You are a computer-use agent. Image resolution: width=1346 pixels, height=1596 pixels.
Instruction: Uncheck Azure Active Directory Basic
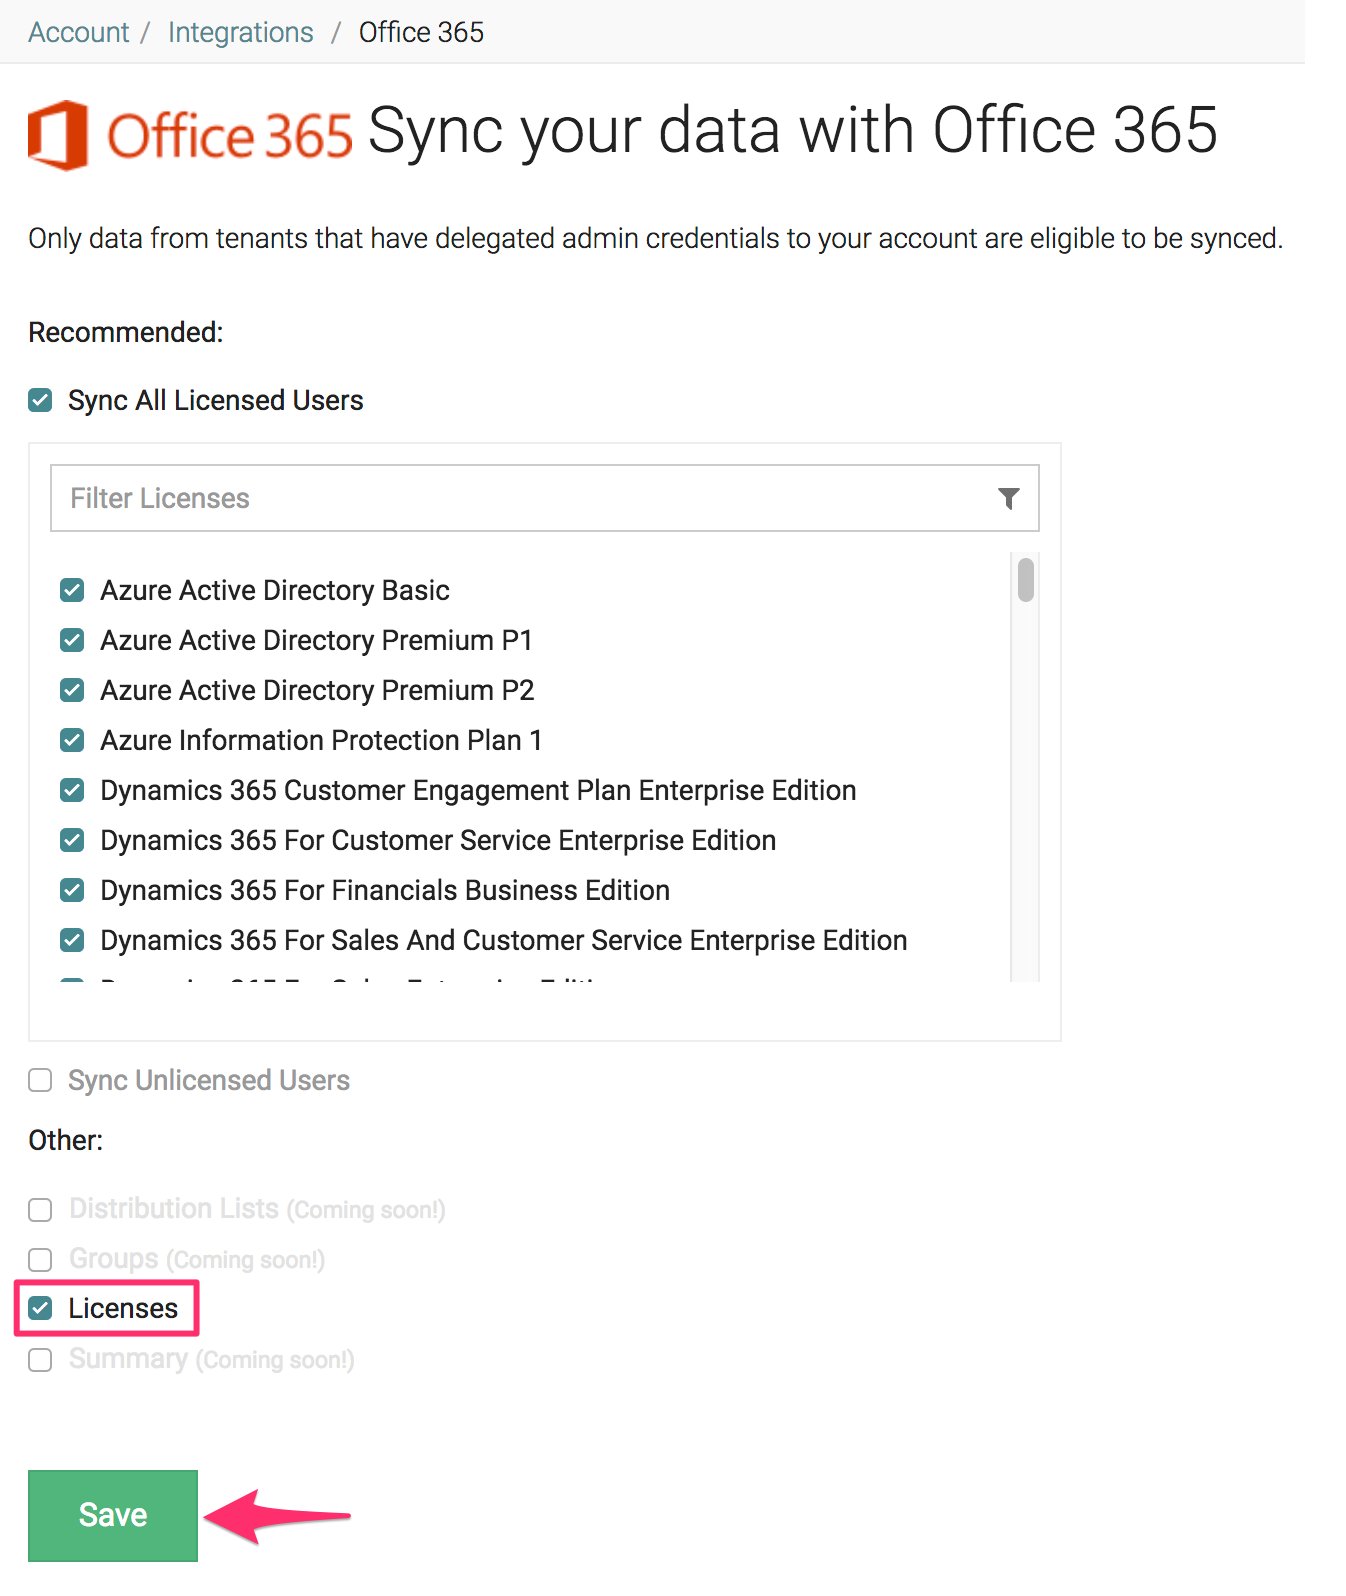[x=72, y=590]
